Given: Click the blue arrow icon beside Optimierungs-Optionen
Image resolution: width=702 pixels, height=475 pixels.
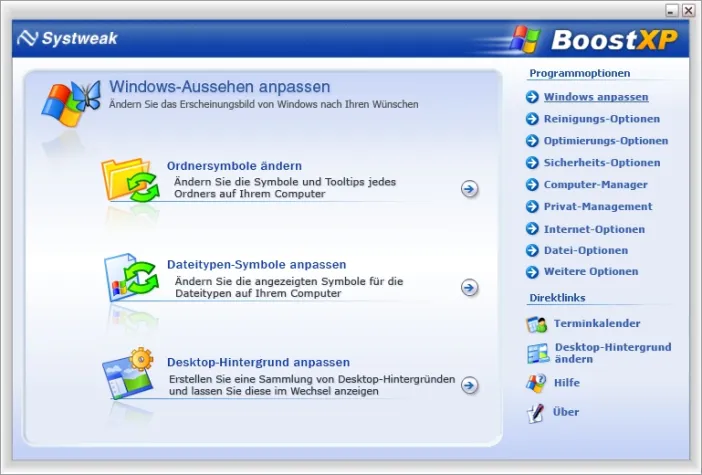Looking at the screenshot, I should pos(532,141).
